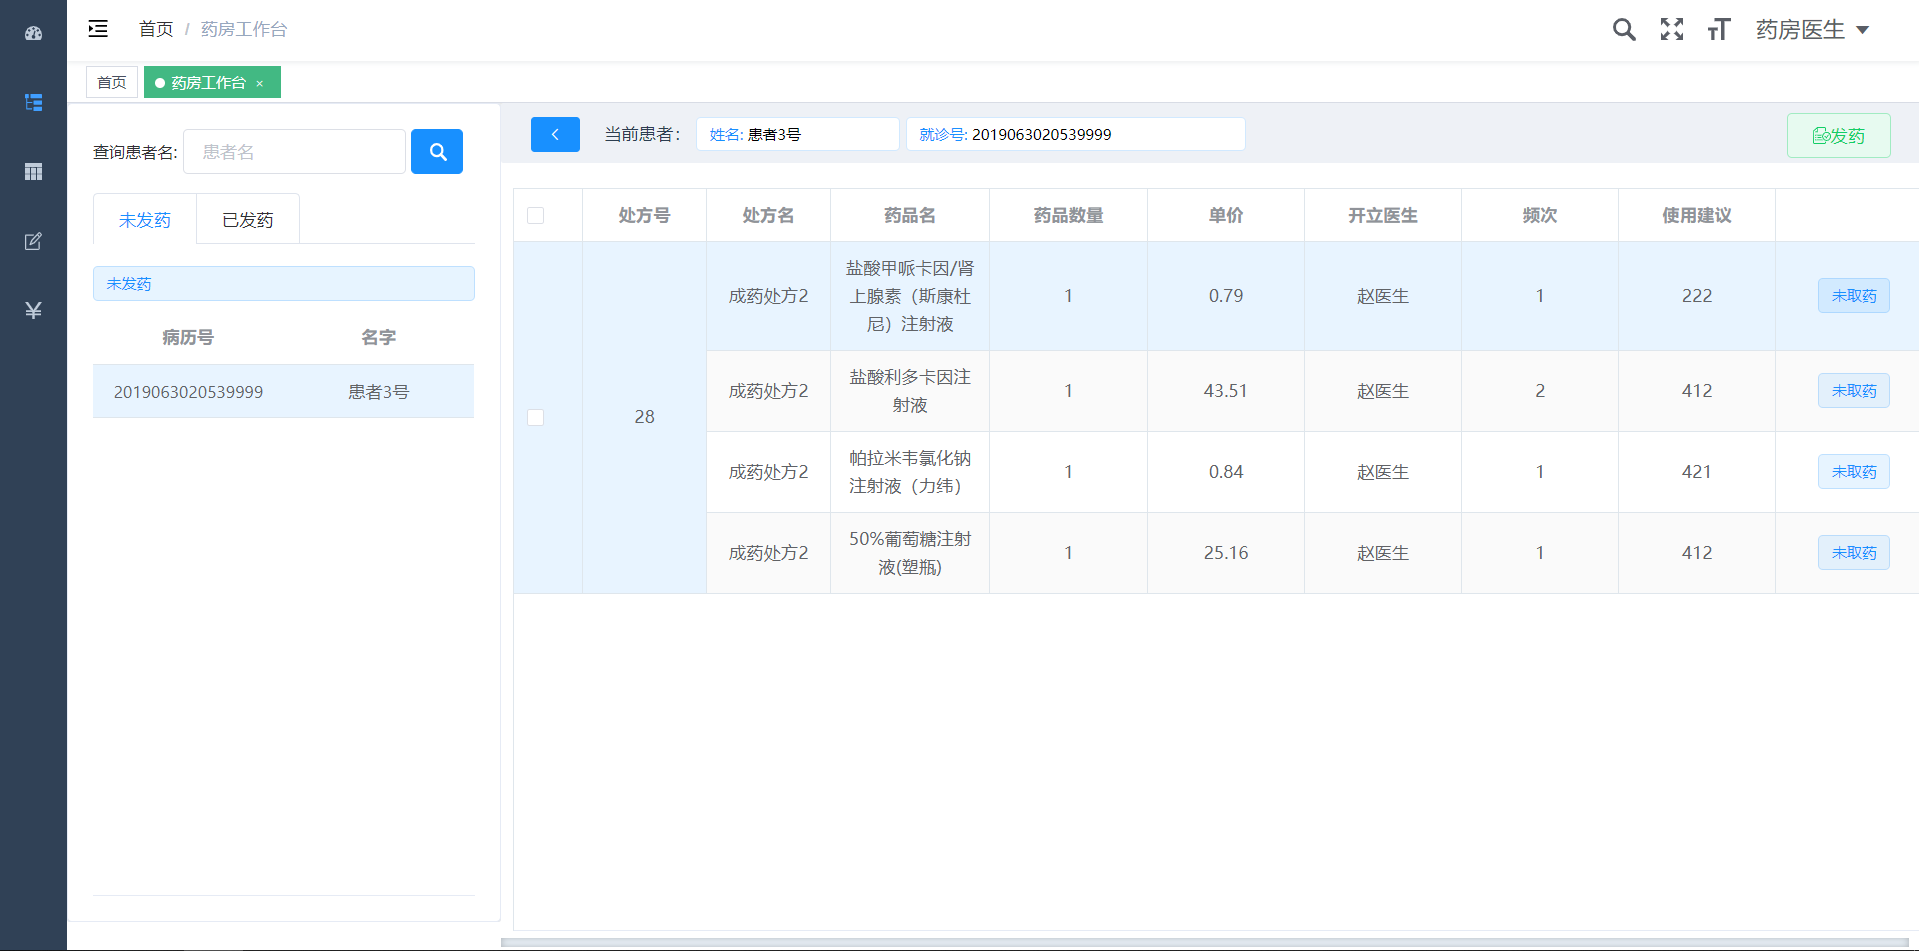This screenshot has height=951, width=1919.
Task: Select patient row 2019063020539999
Action: coord(284,392)
